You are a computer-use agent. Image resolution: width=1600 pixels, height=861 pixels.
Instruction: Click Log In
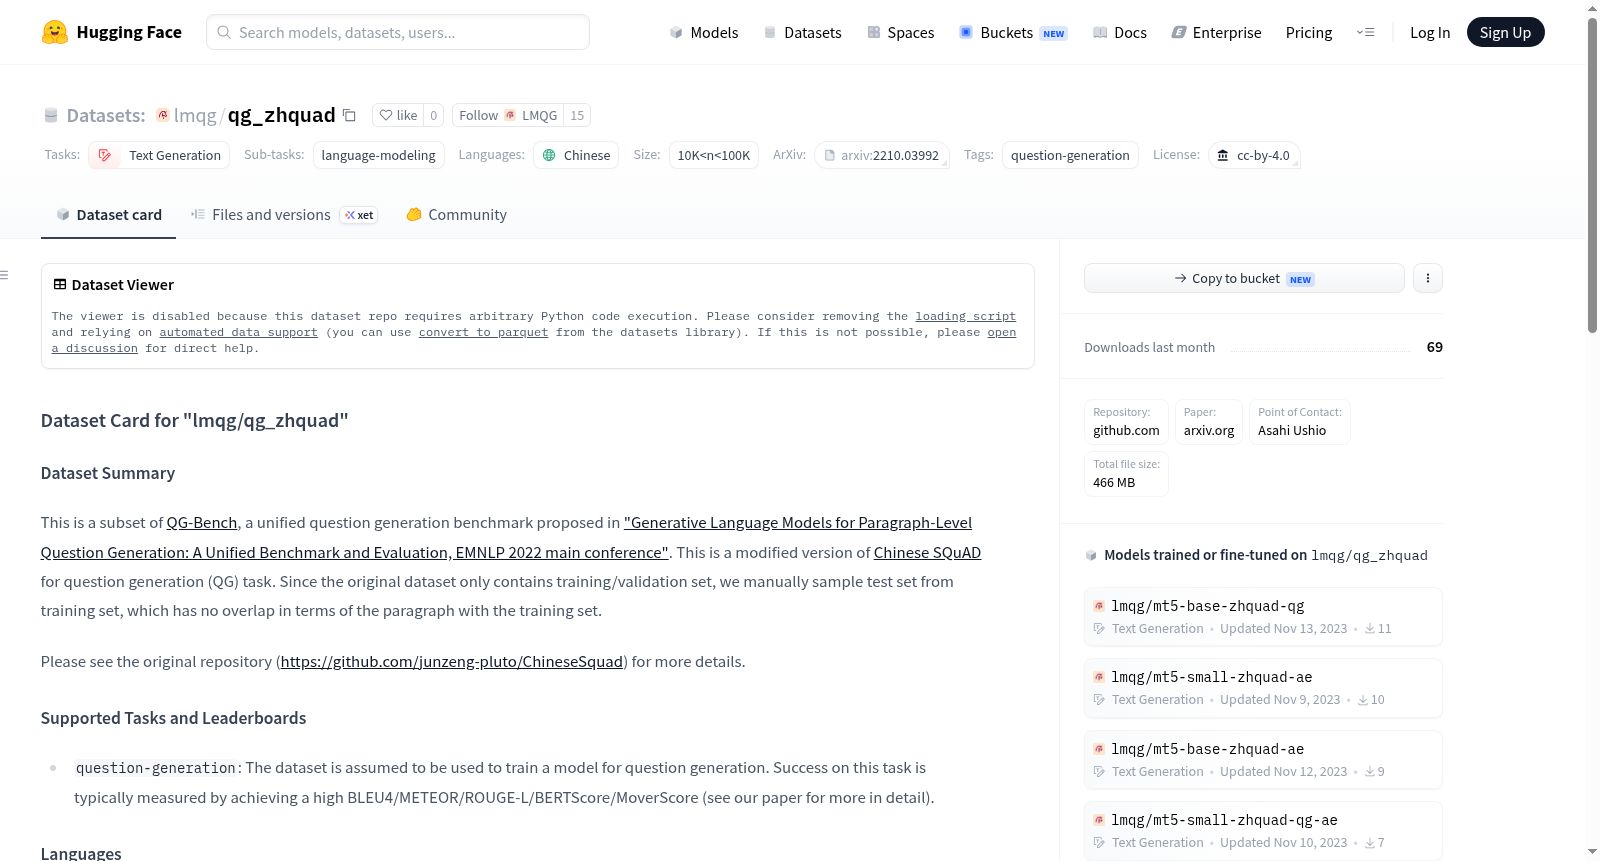(1430, 32)
